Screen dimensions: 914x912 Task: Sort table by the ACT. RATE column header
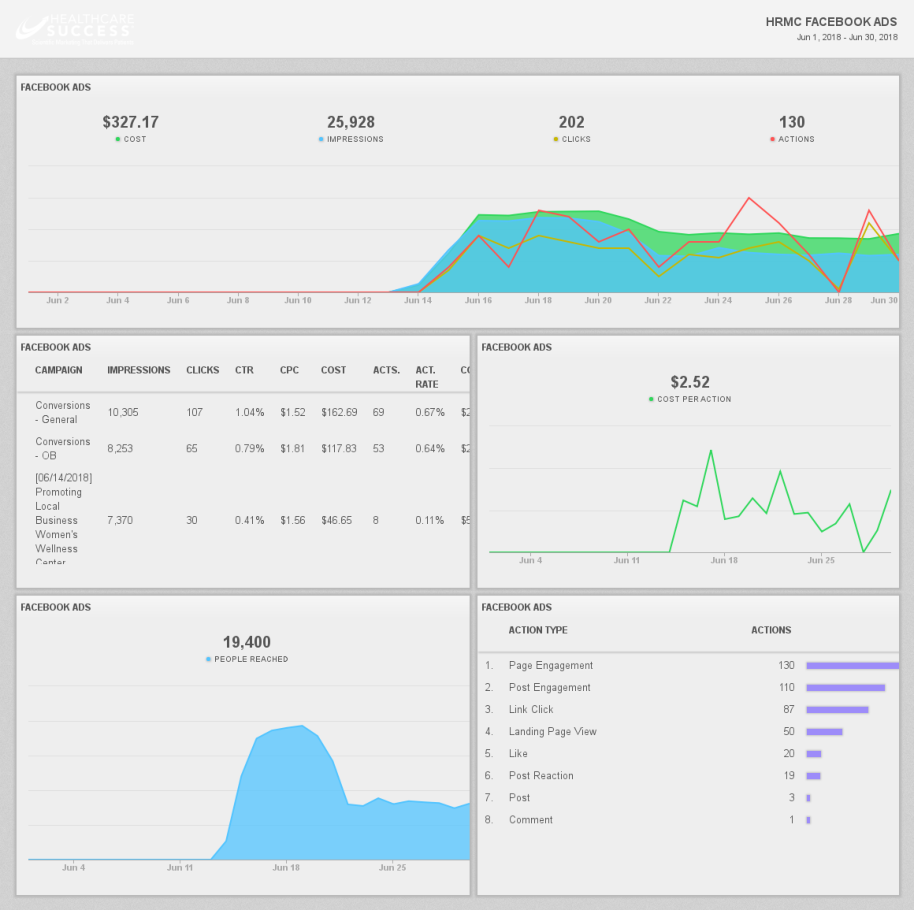click(427, 377)
